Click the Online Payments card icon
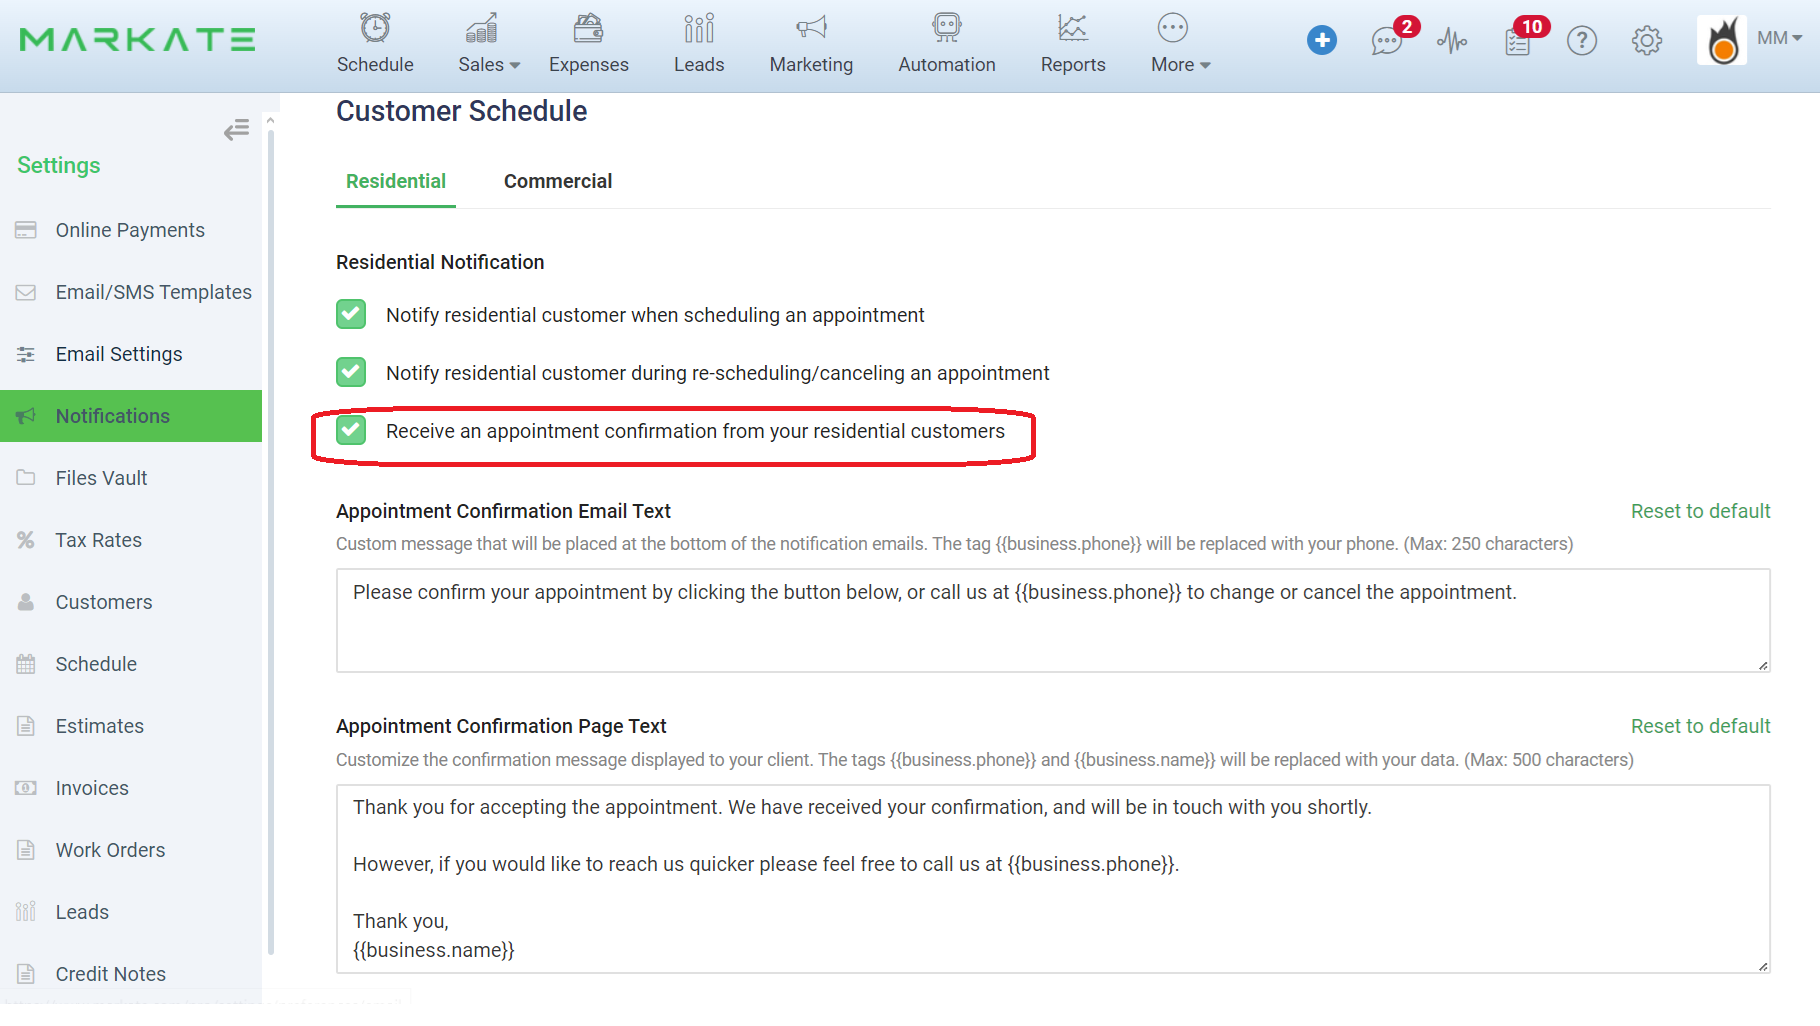 (26, 230)
